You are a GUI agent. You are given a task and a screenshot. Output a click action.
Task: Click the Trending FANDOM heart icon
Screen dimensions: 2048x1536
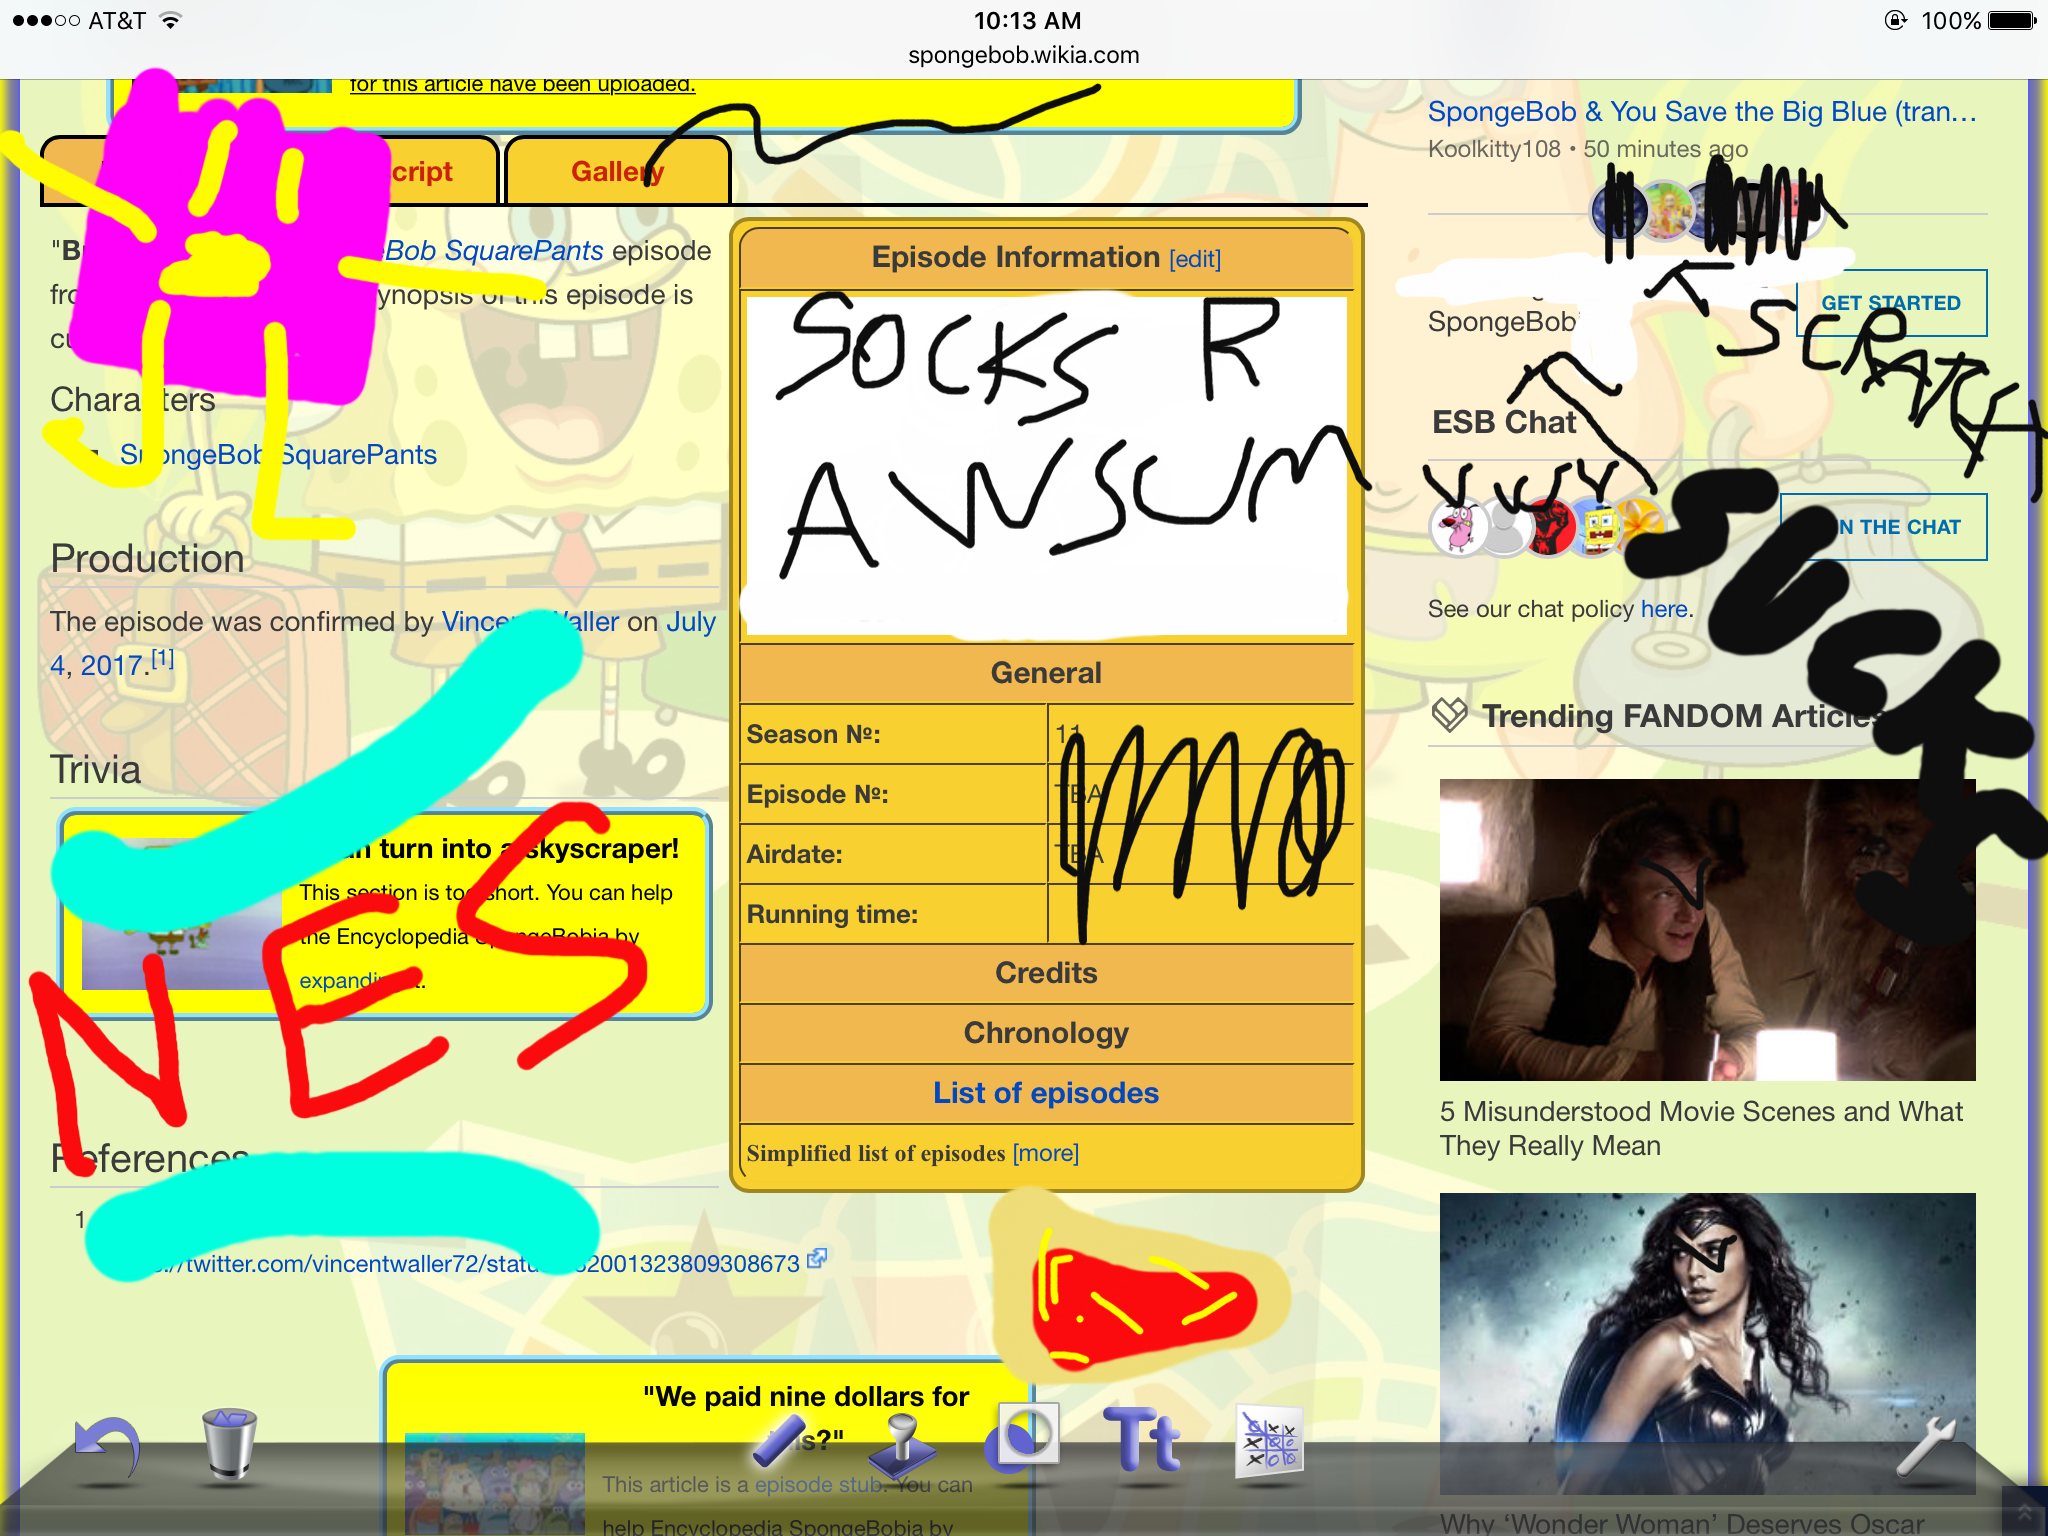tap(1449, 715)
